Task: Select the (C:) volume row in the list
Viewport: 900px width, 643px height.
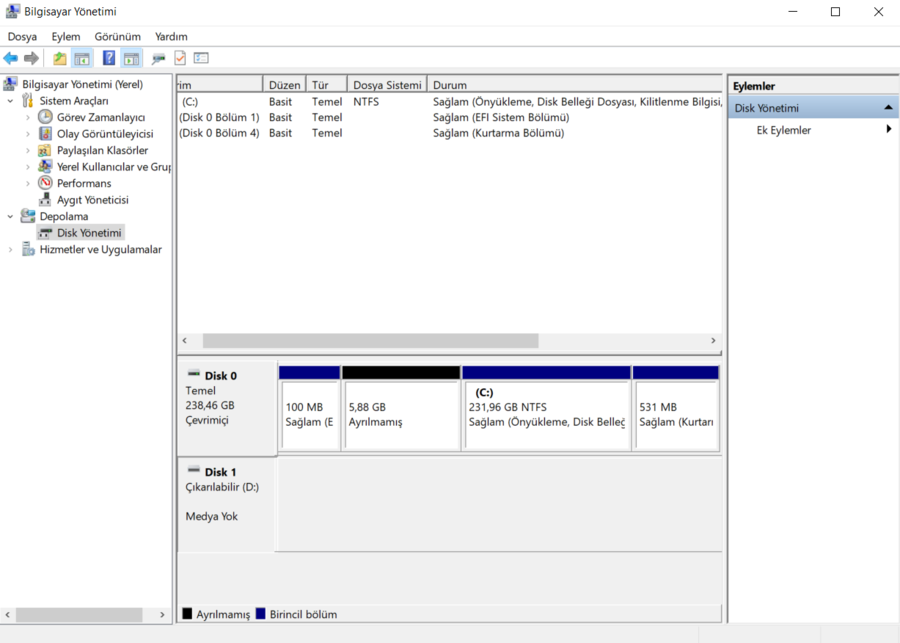Action: 449,102
